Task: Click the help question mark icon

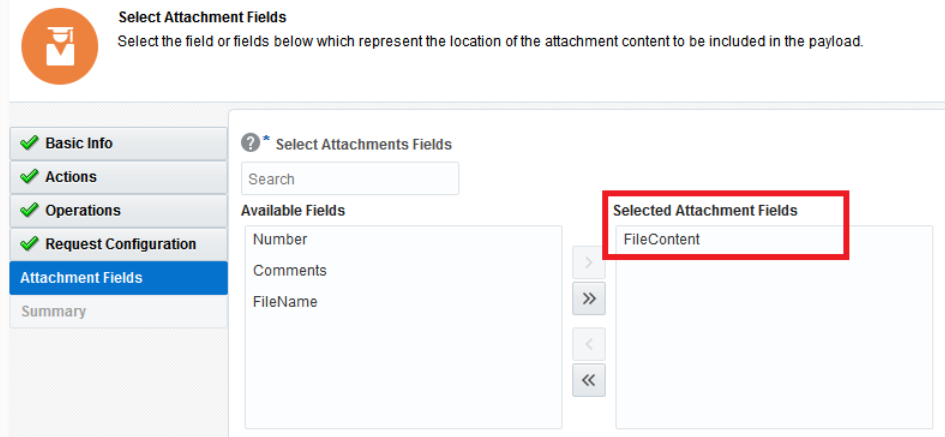Action: pyautogui.click(x=251, y=143)
